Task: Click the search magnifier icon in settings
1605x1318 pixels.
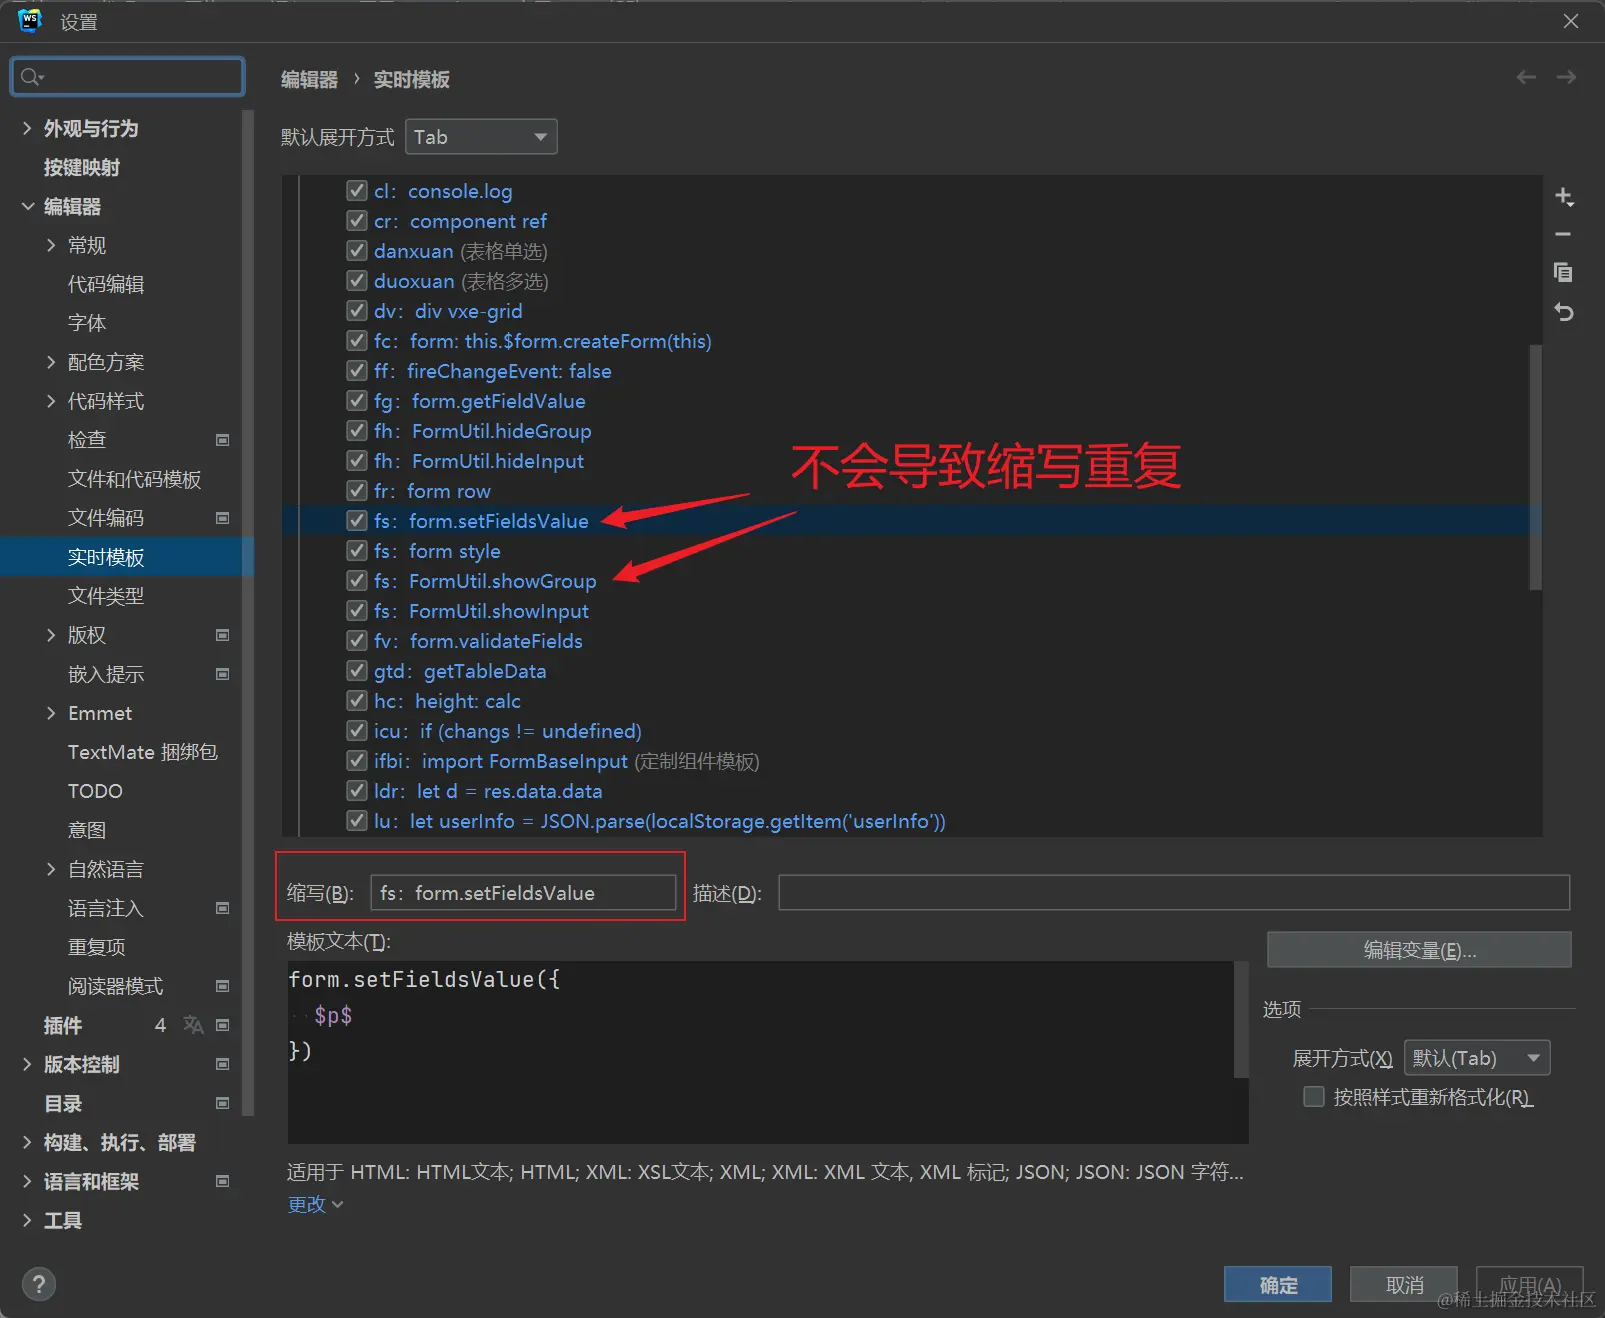Action: tap(31, 77)
